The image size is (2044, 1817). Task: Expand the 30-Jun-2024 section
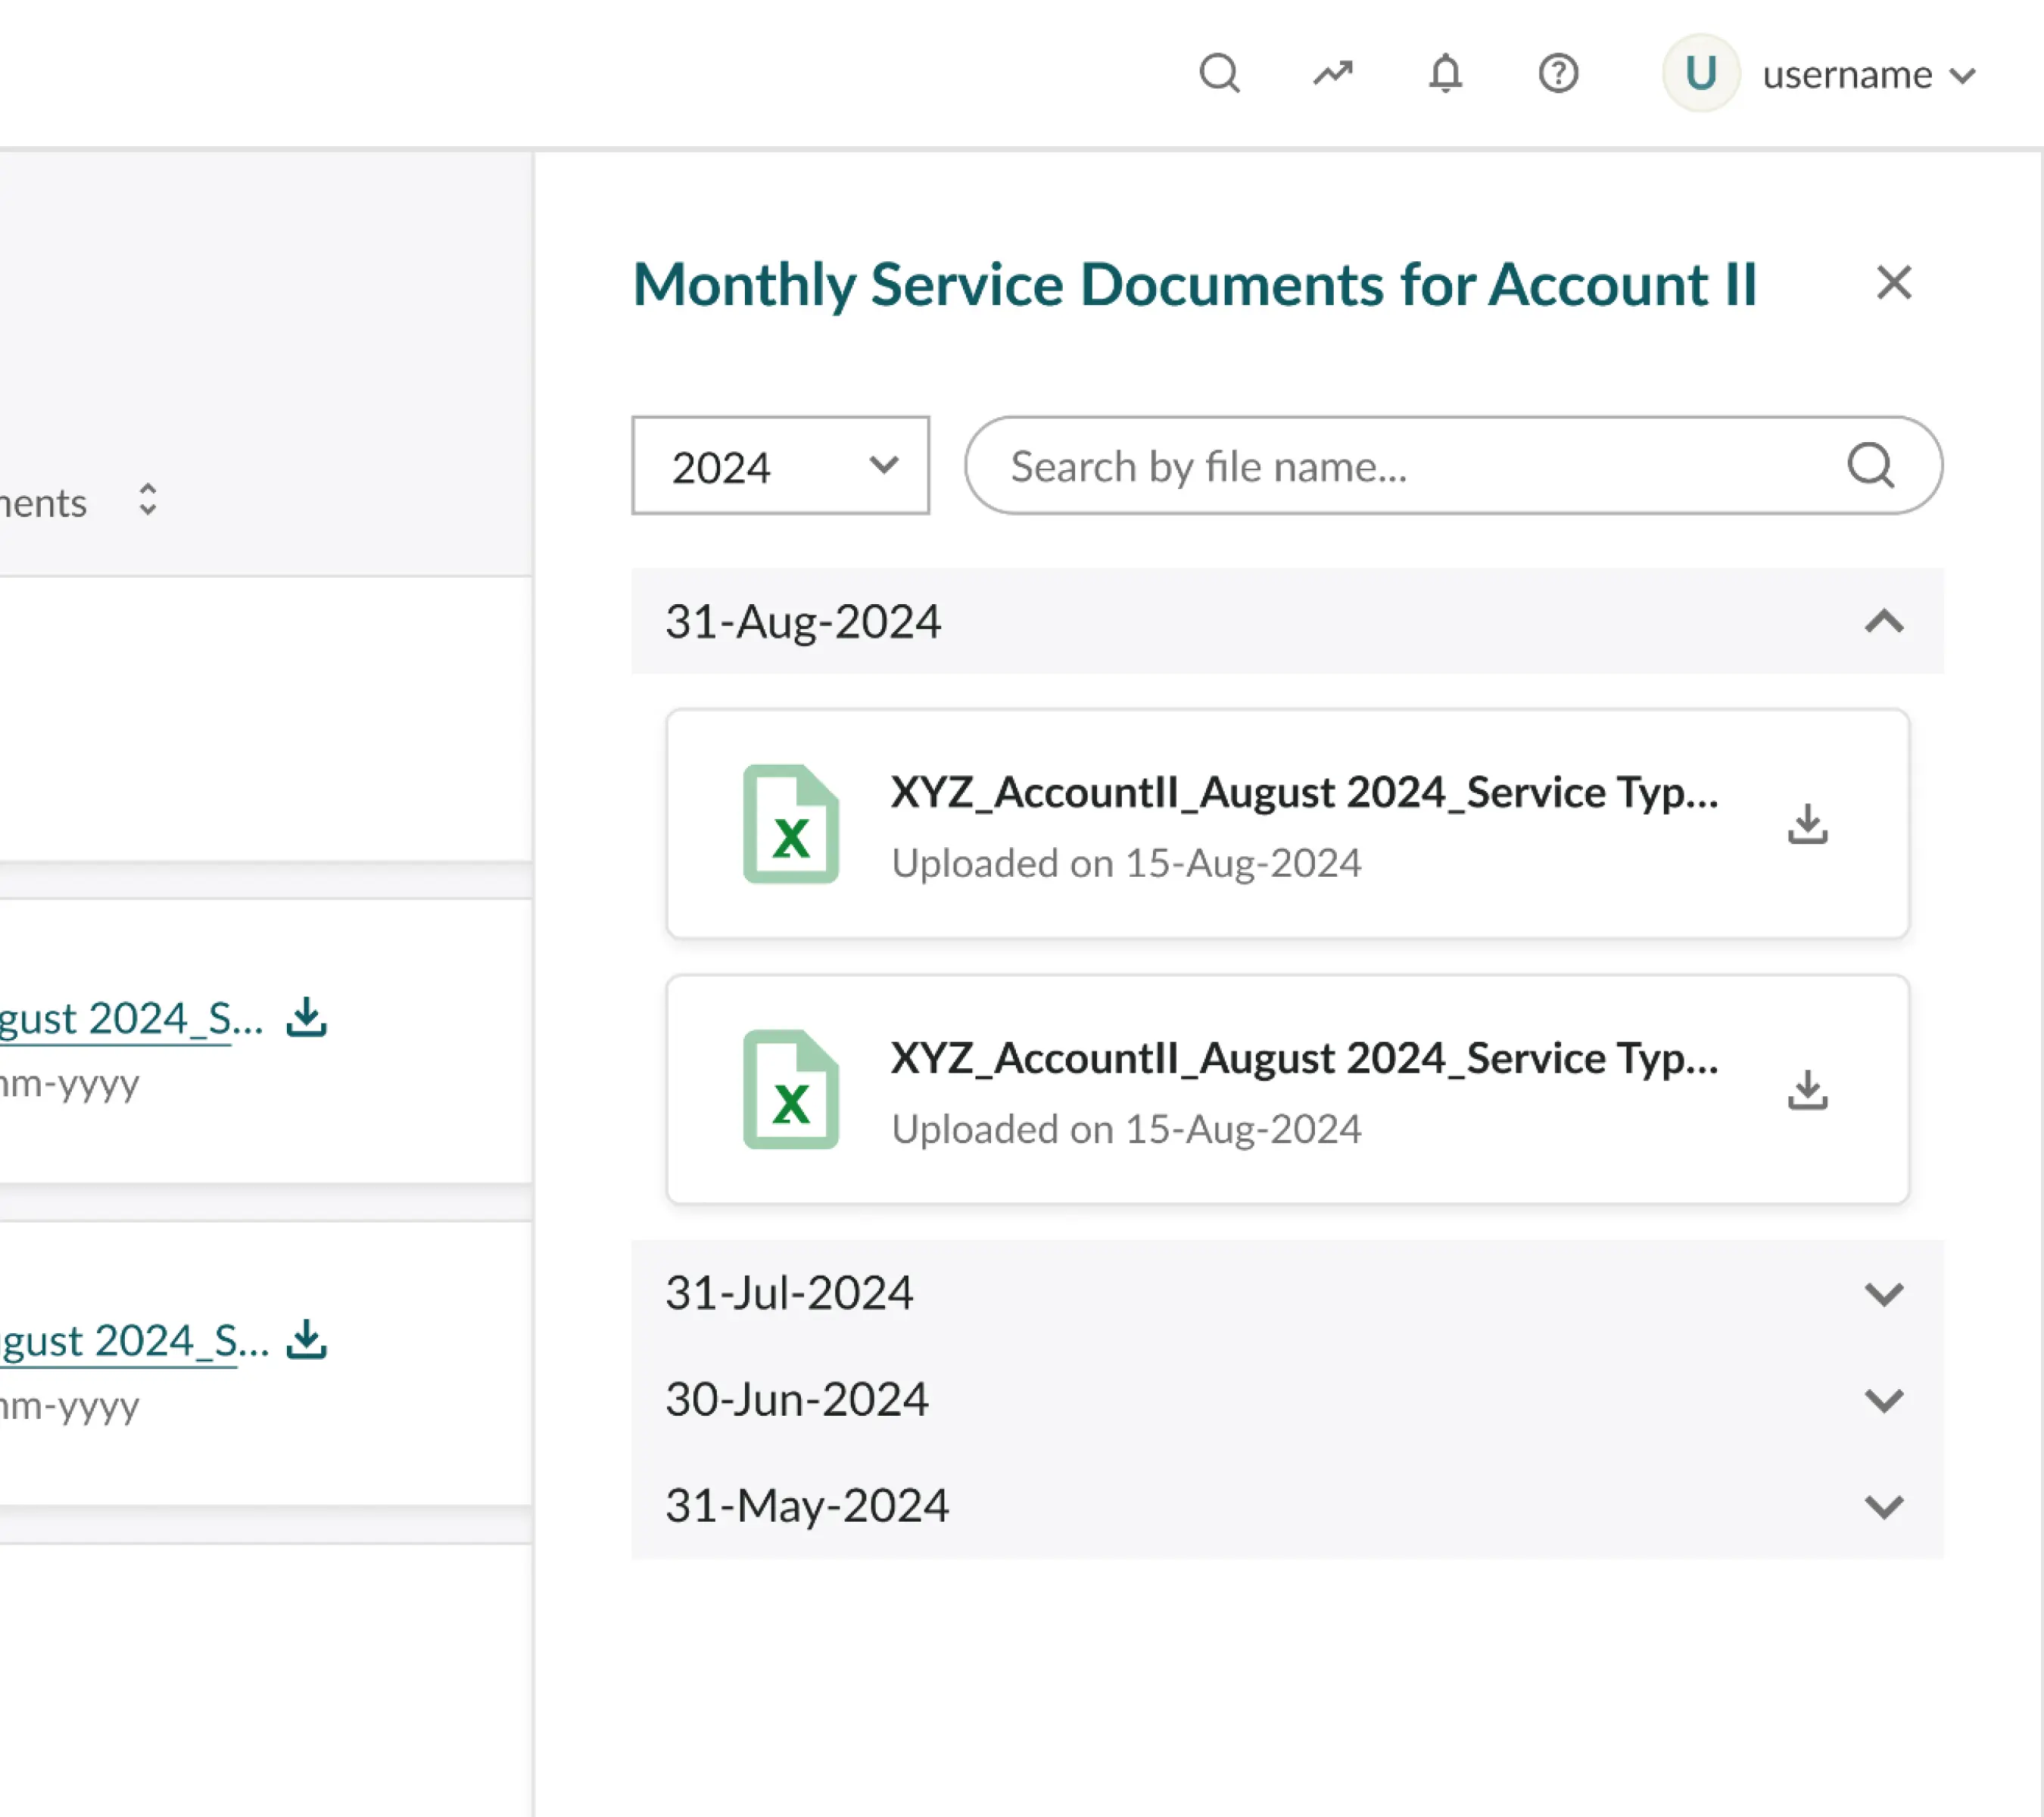(1884, 1400)
